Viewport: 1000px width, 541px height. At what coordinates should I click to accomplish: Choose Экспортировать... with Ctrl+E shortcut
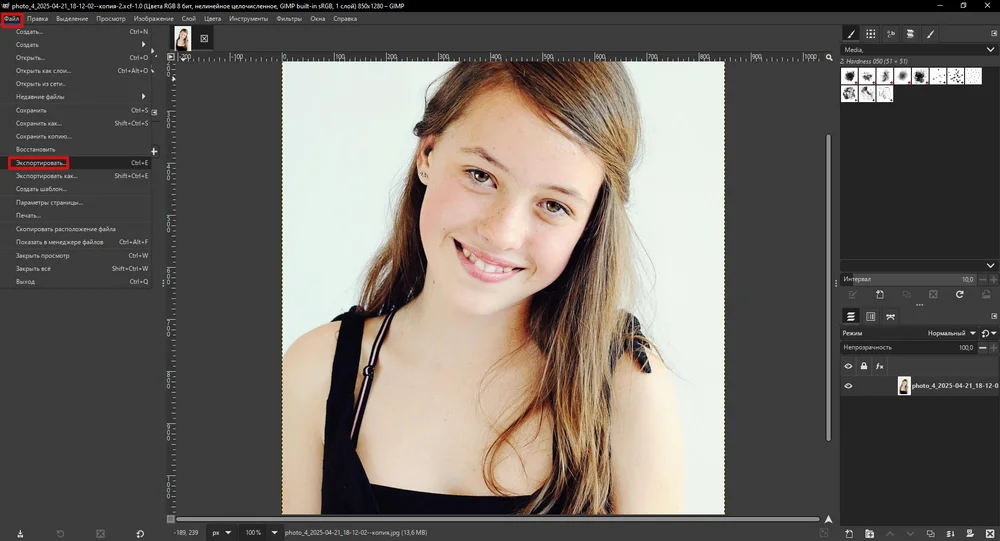76,163
